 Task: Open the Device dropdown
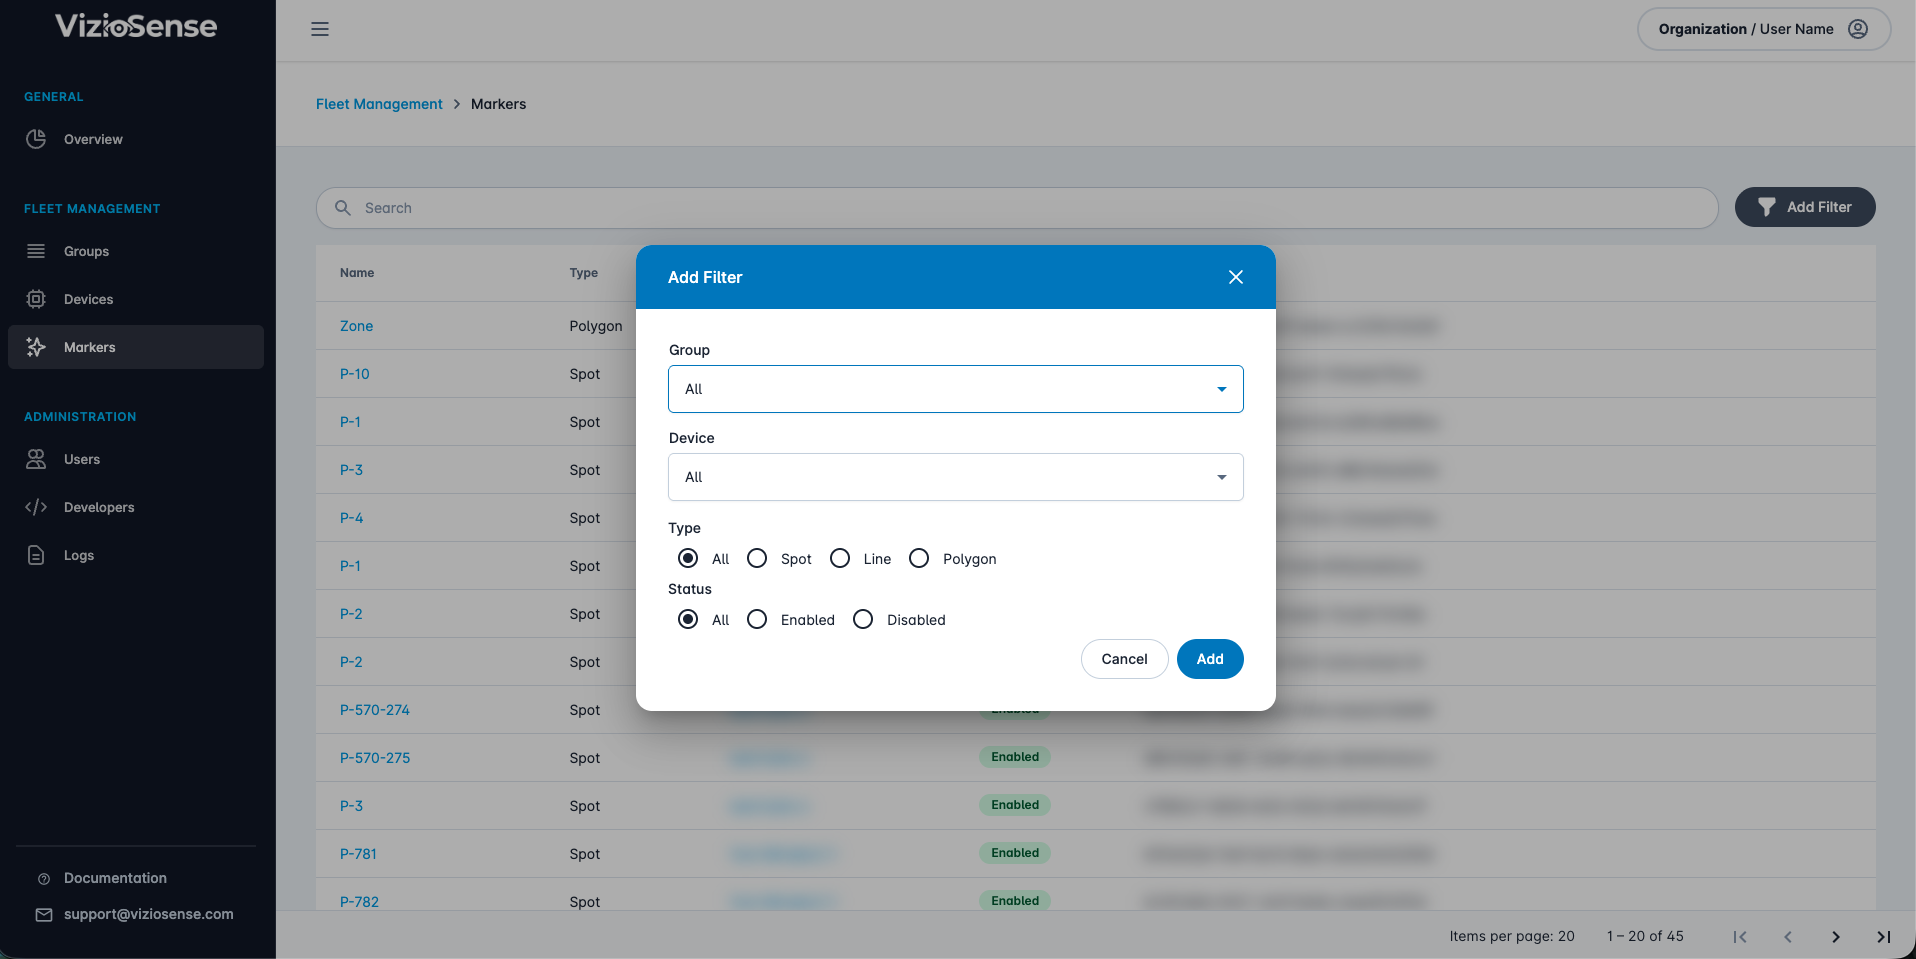pos(955,477)
